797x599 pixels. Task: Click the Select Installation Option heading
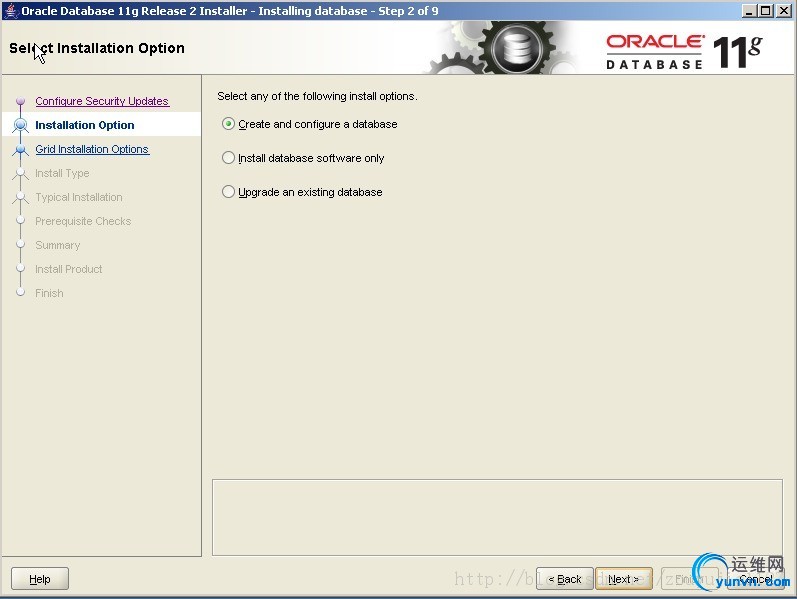(x=97, y=48)
